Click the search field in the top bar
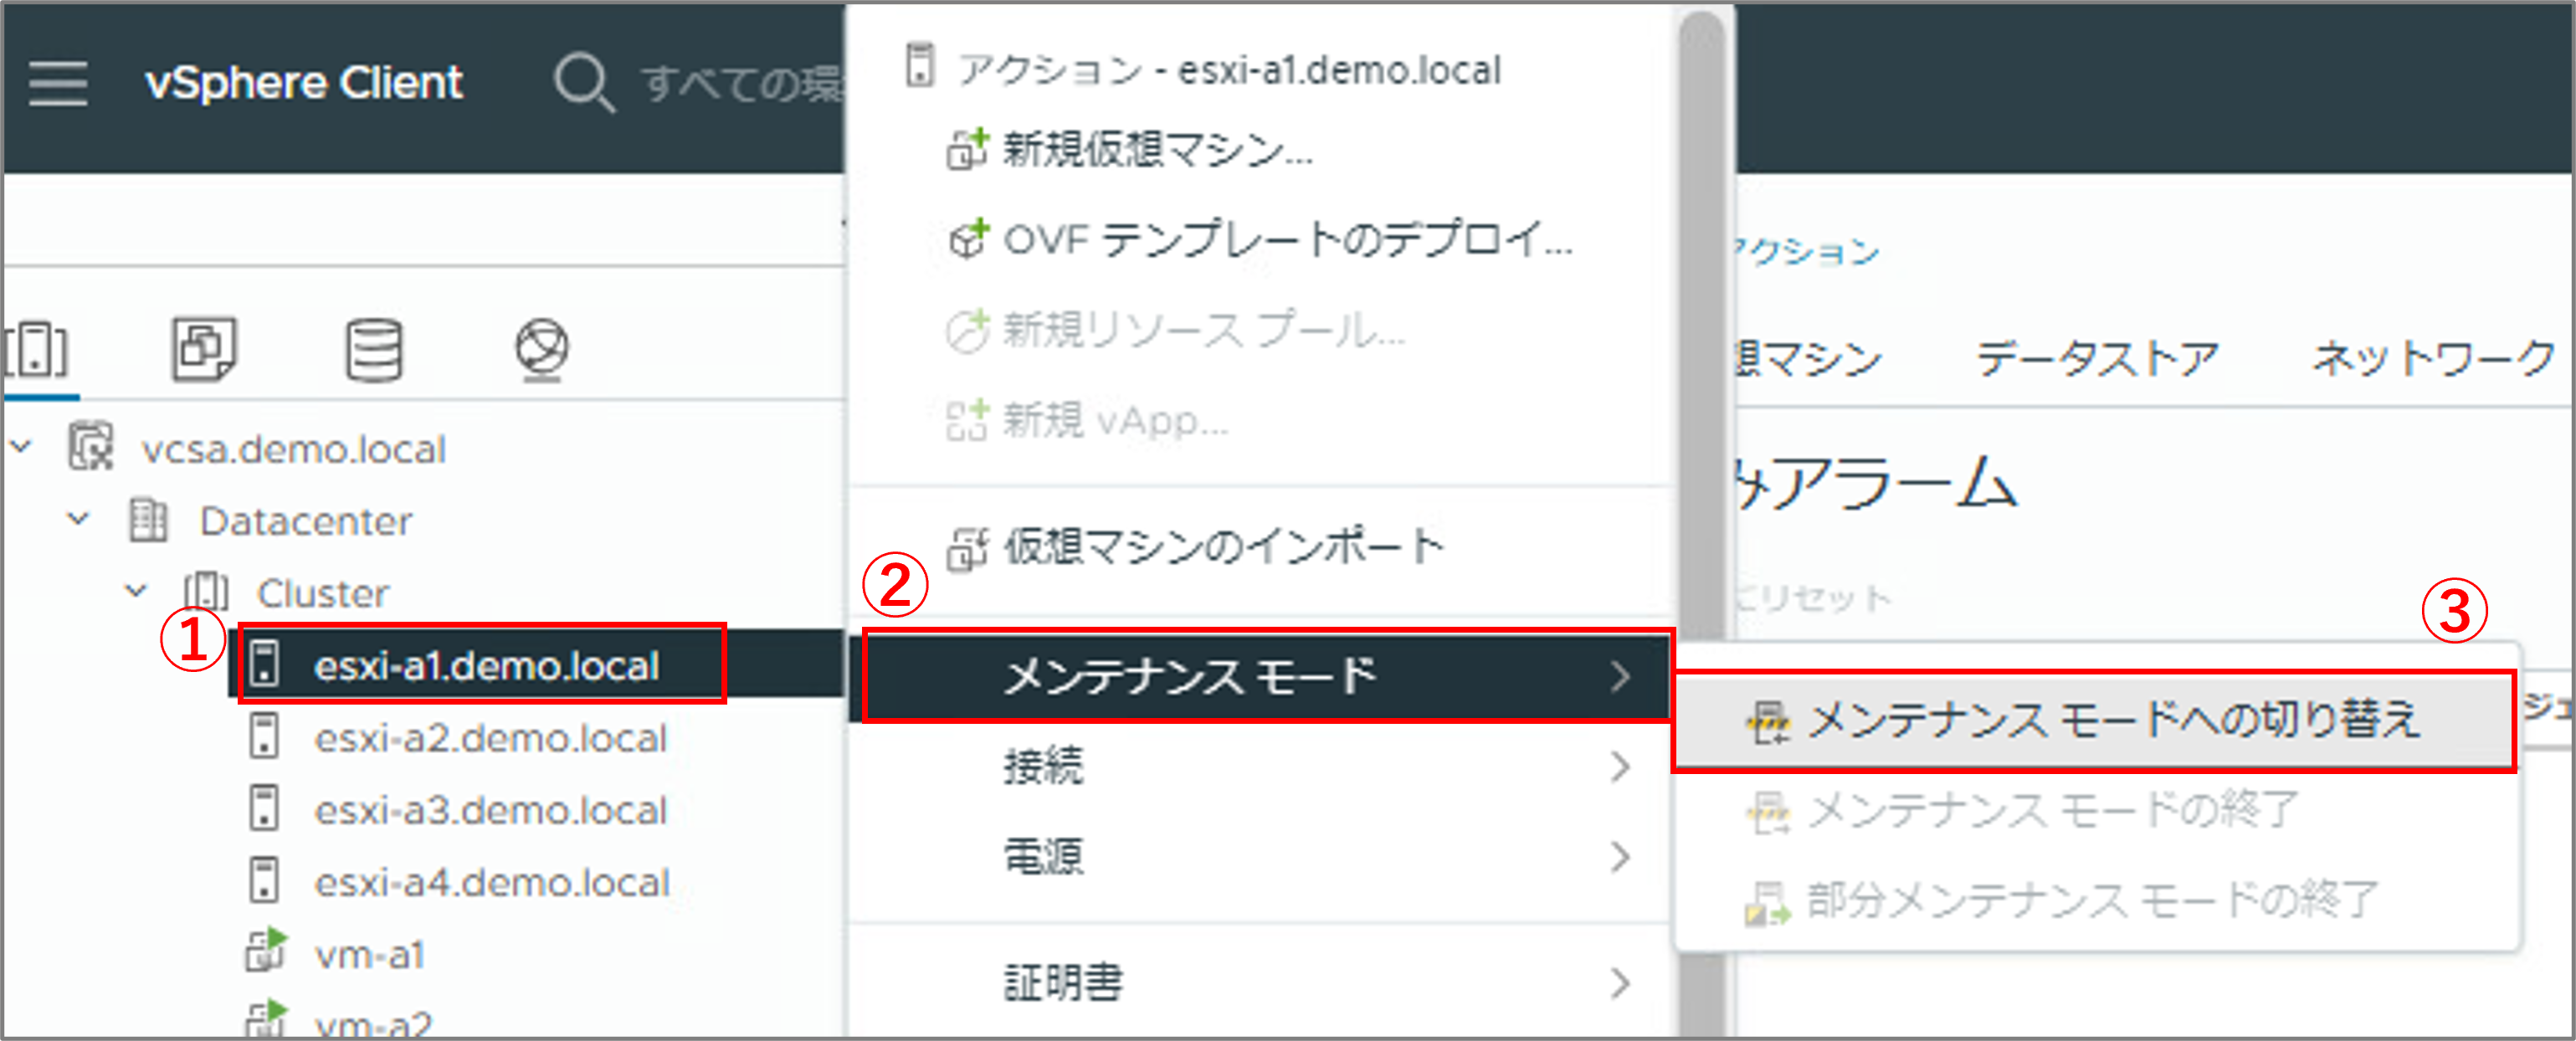The image size is (2576, 1041). pyautogui.click(x=742, y=83)
